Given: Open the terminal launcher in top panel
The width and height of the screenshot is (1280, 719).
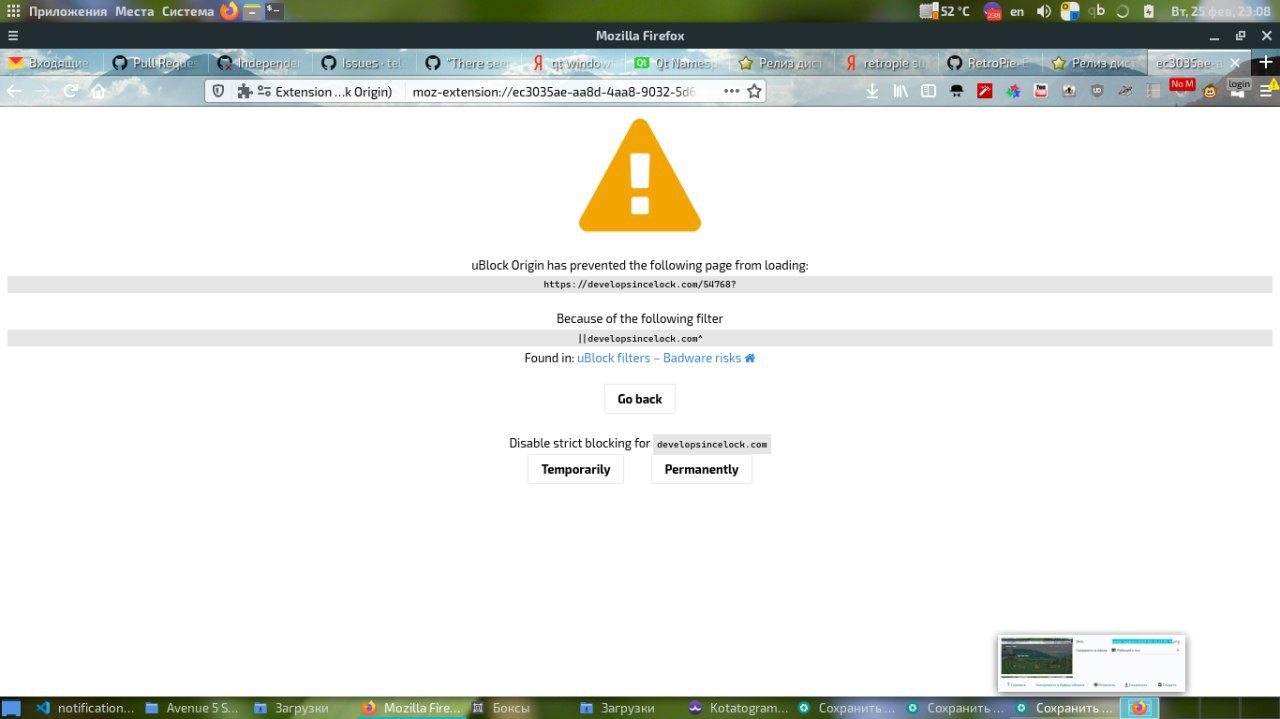Looking at the screenshot, I should click(273, 11).
